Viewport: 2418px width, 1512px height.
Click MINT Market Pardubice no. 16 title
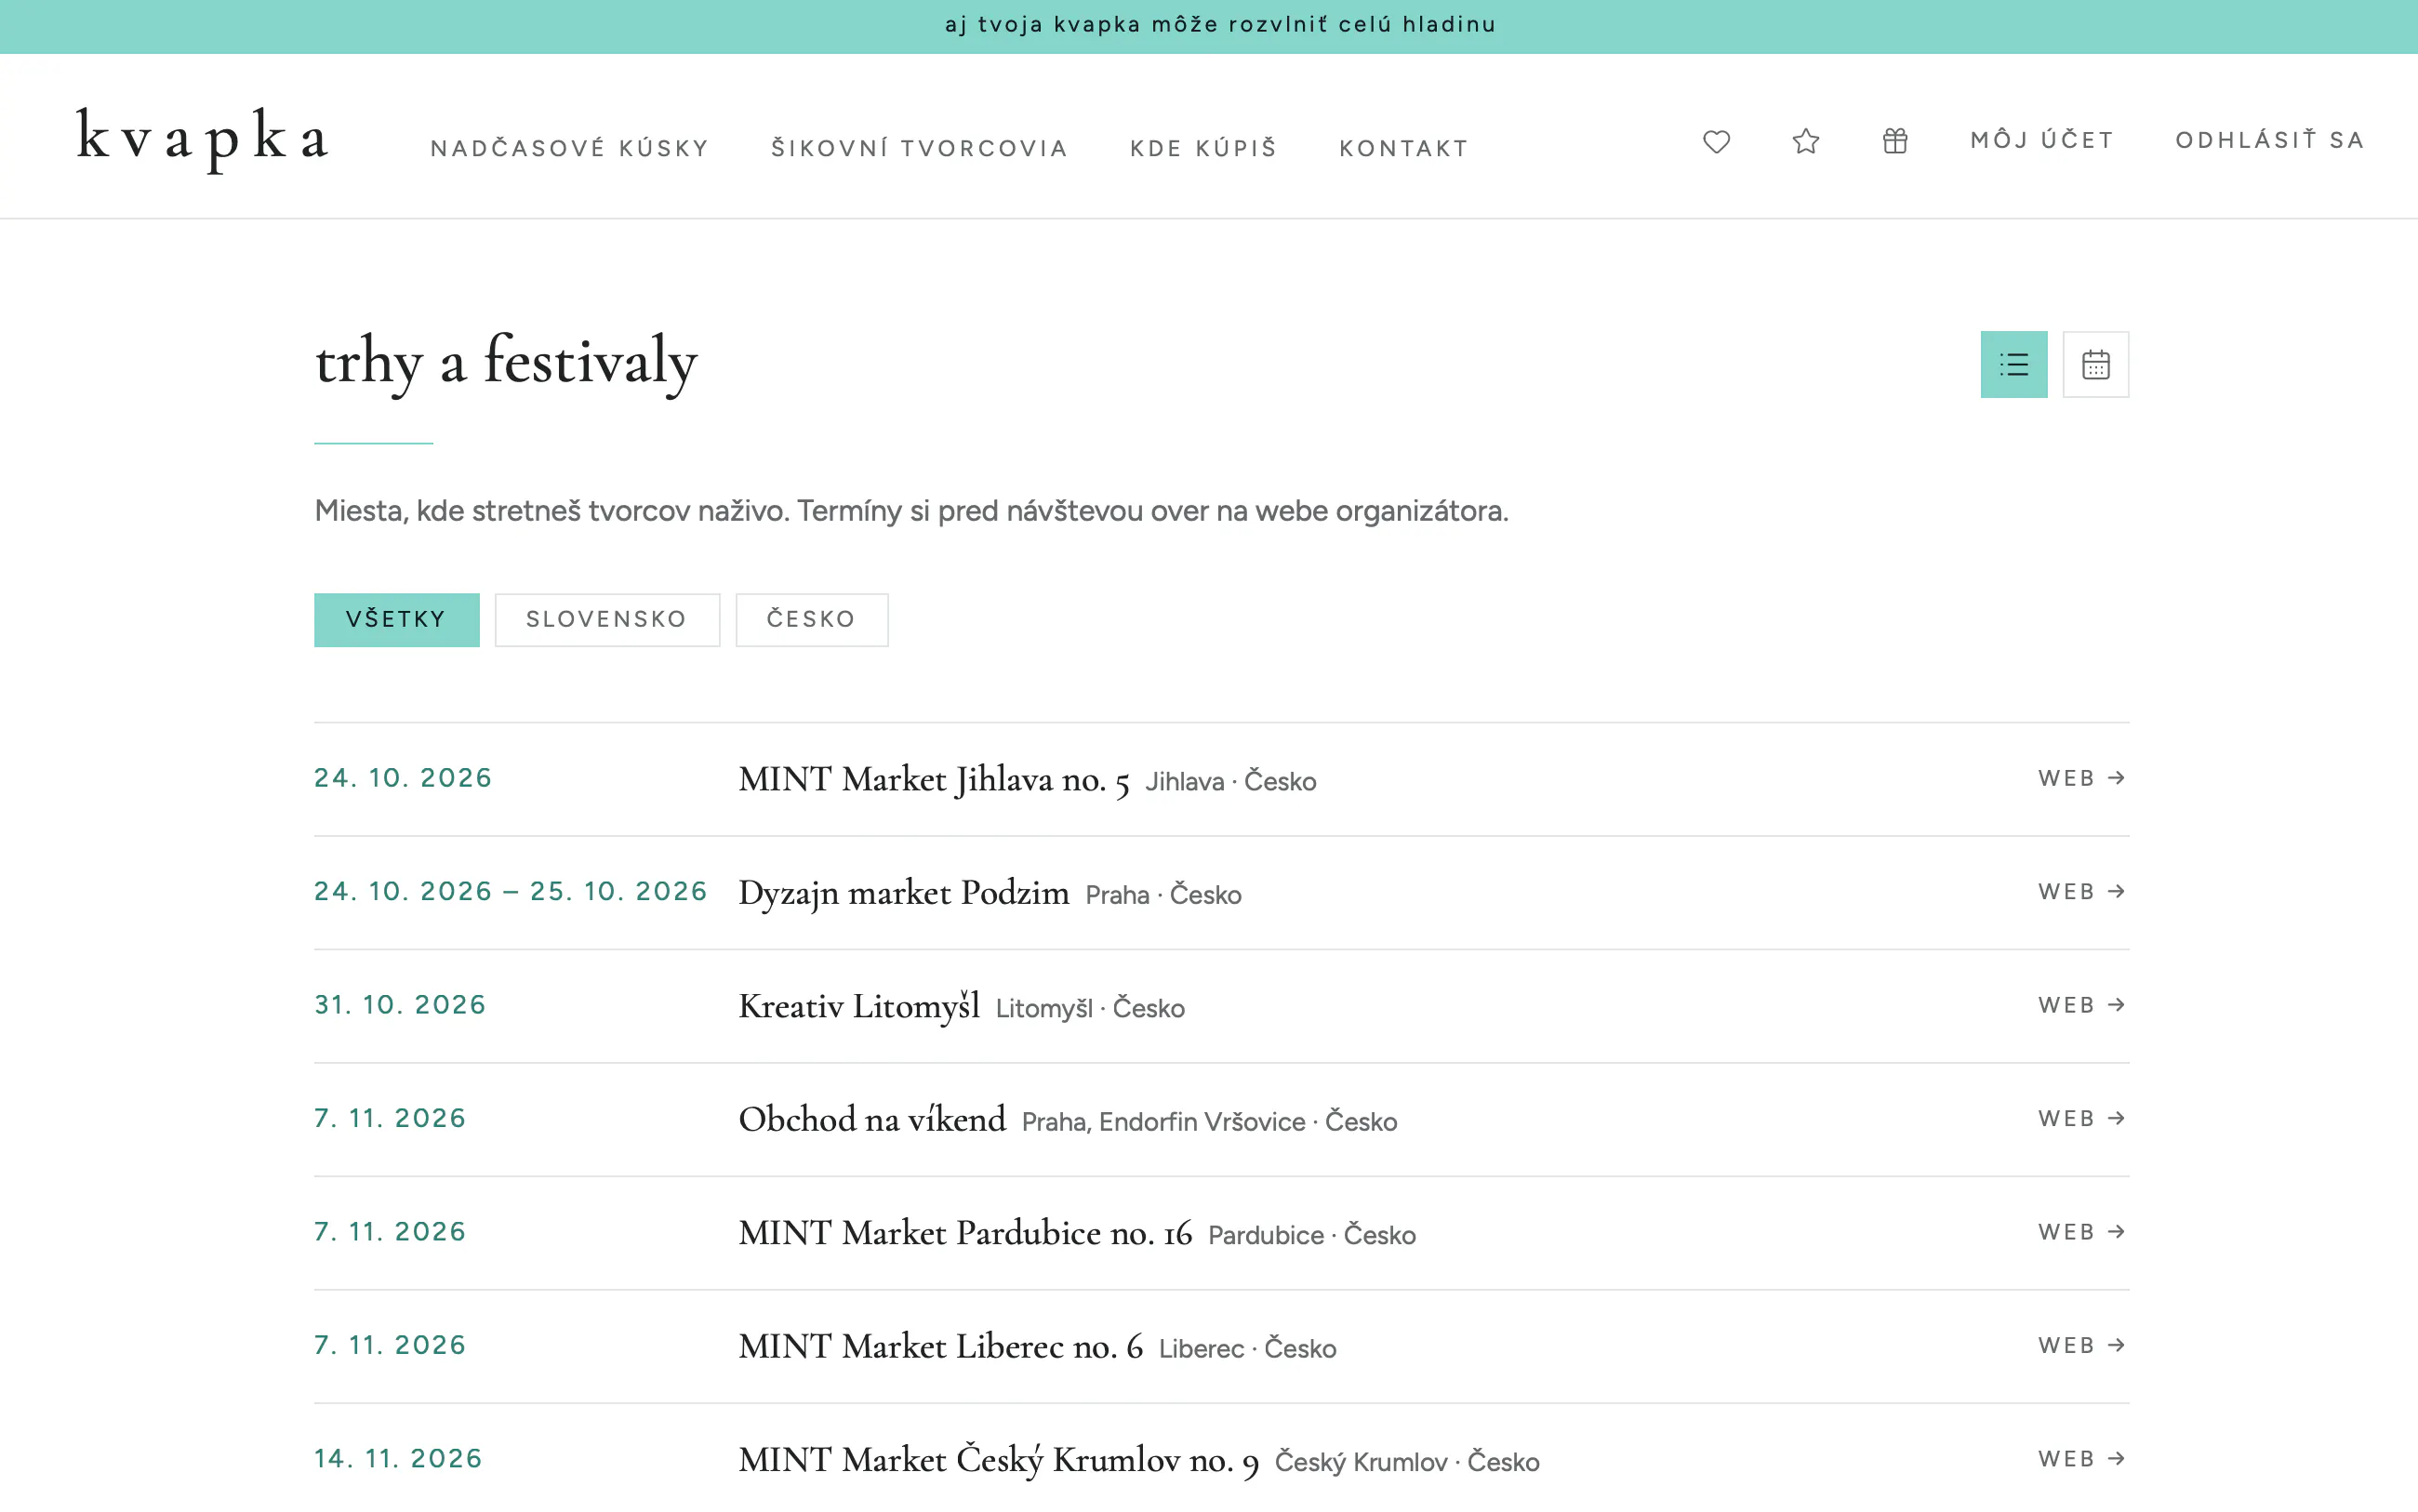[x=965, y=1233]
